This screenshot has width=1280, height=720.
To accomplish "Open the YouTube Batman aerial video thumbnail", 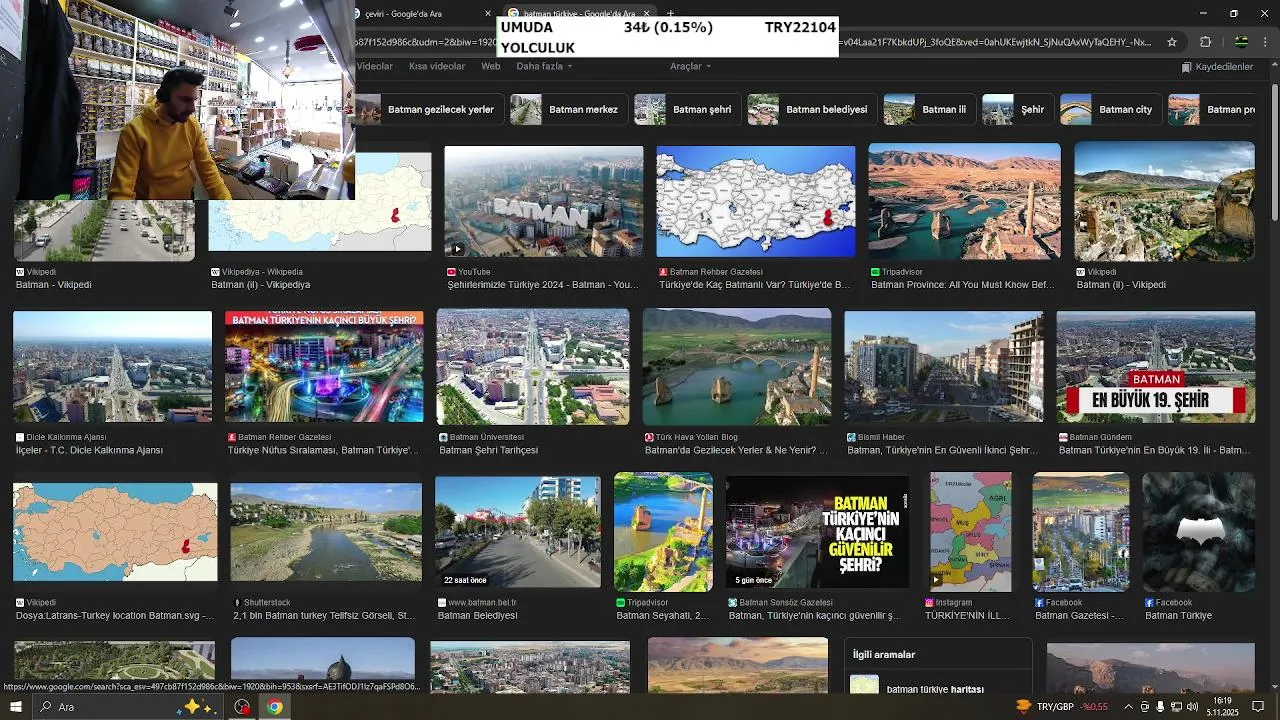I will point(543,203).
